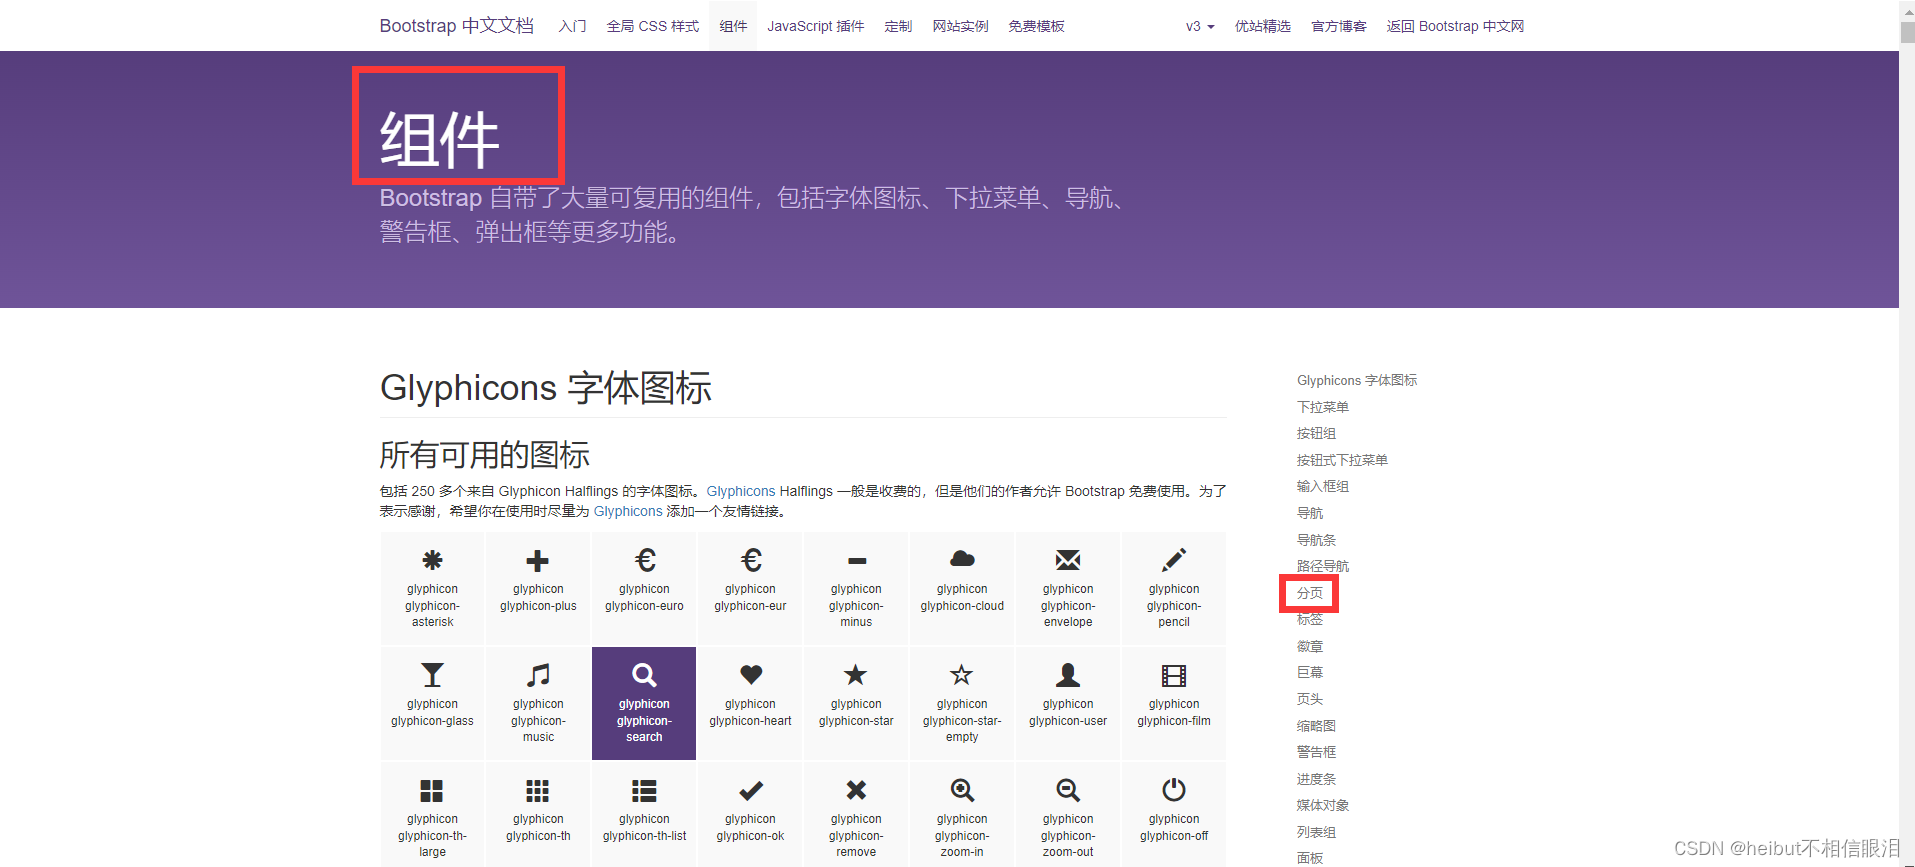Screen dimensions: 1915x867
Task: Select the glyphicon-music note icon
Action: (538, 675)
